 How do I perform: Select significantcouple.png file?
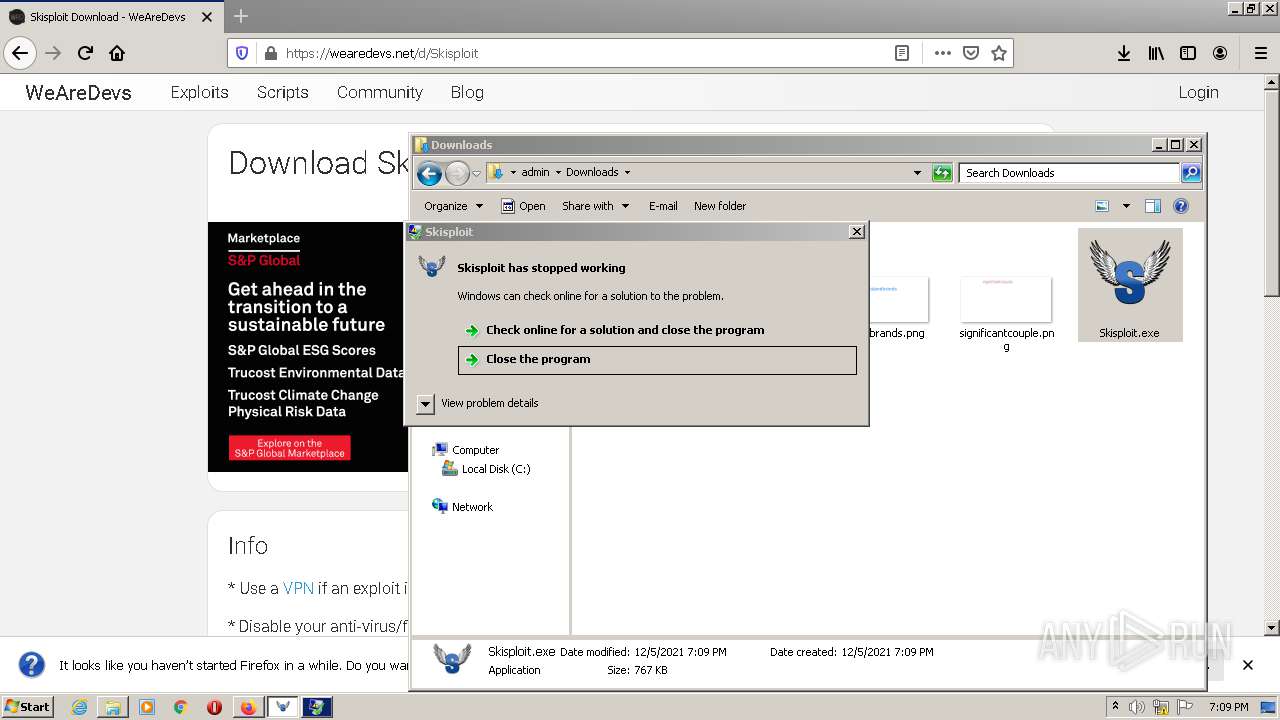[x=1006, y=314]
